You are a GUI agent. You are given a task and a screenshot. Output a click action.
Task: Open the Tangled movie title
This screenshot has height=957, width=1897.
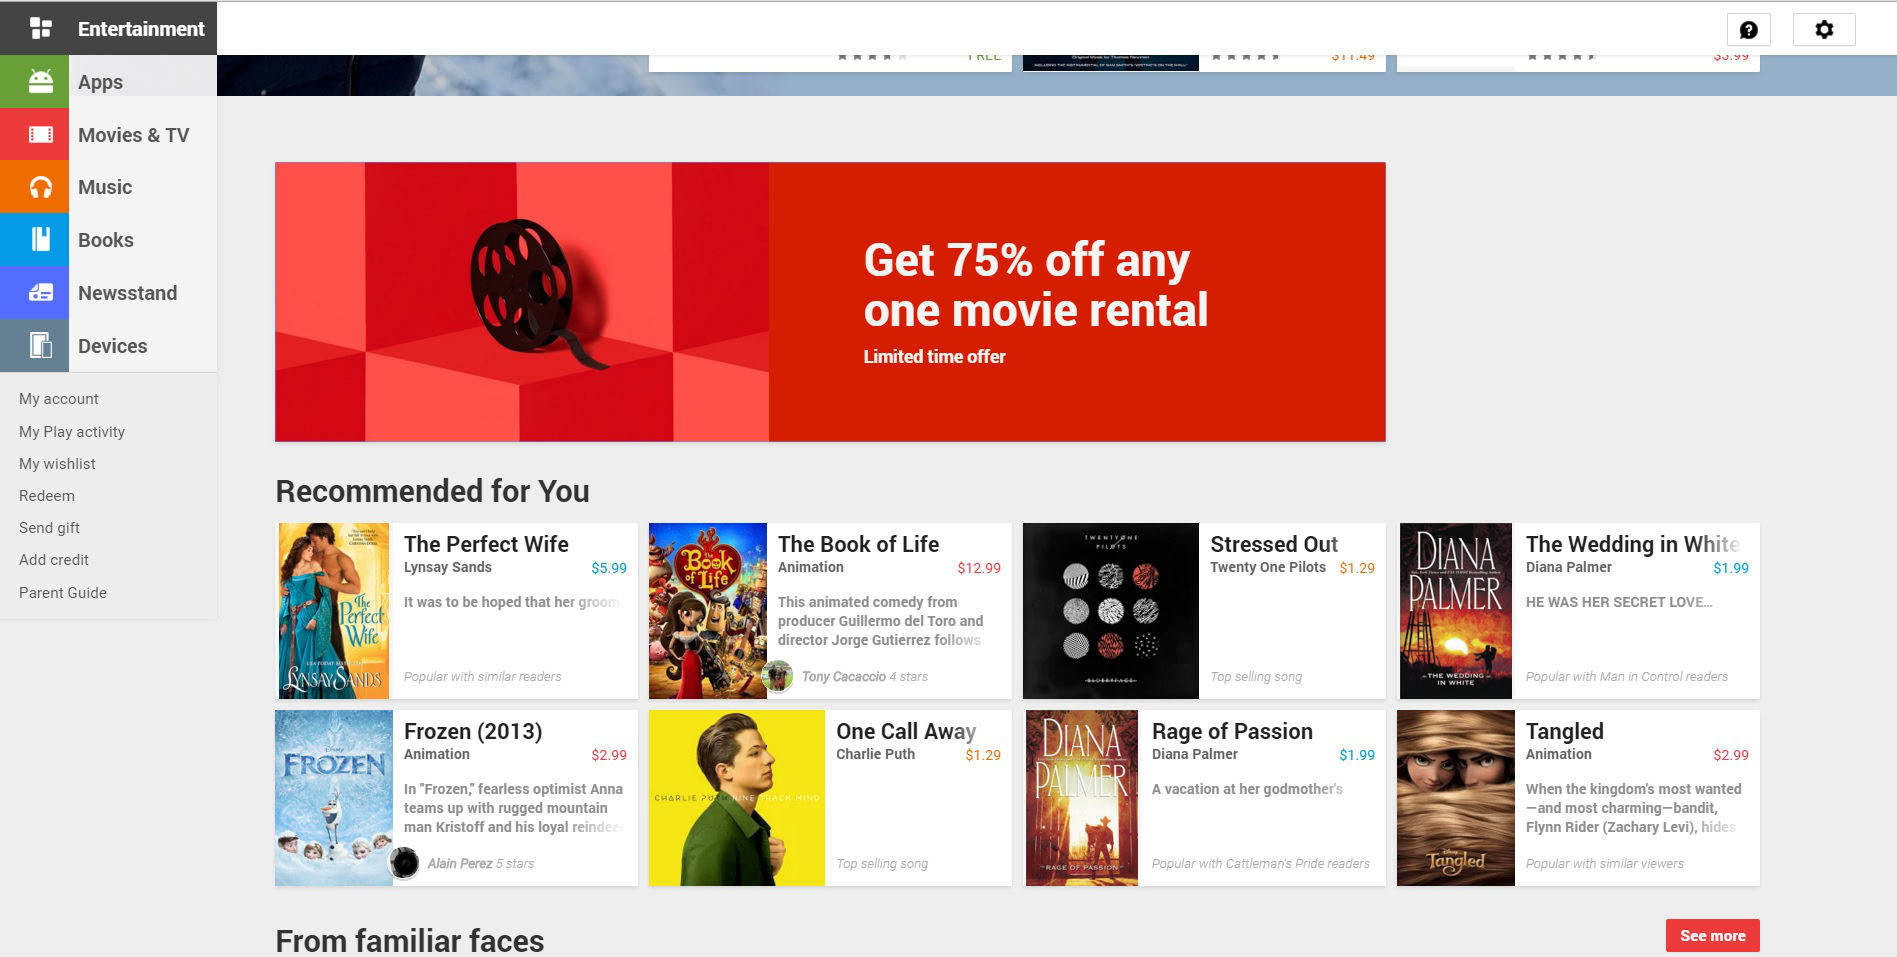(x=1564, y=732)
